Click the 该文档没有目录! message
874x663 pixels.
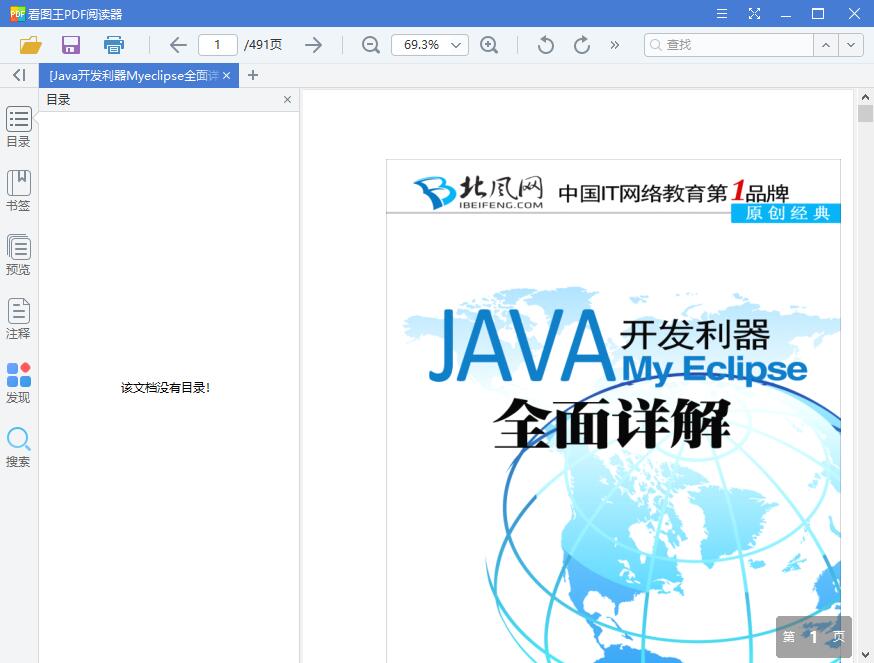pos(166,388)
